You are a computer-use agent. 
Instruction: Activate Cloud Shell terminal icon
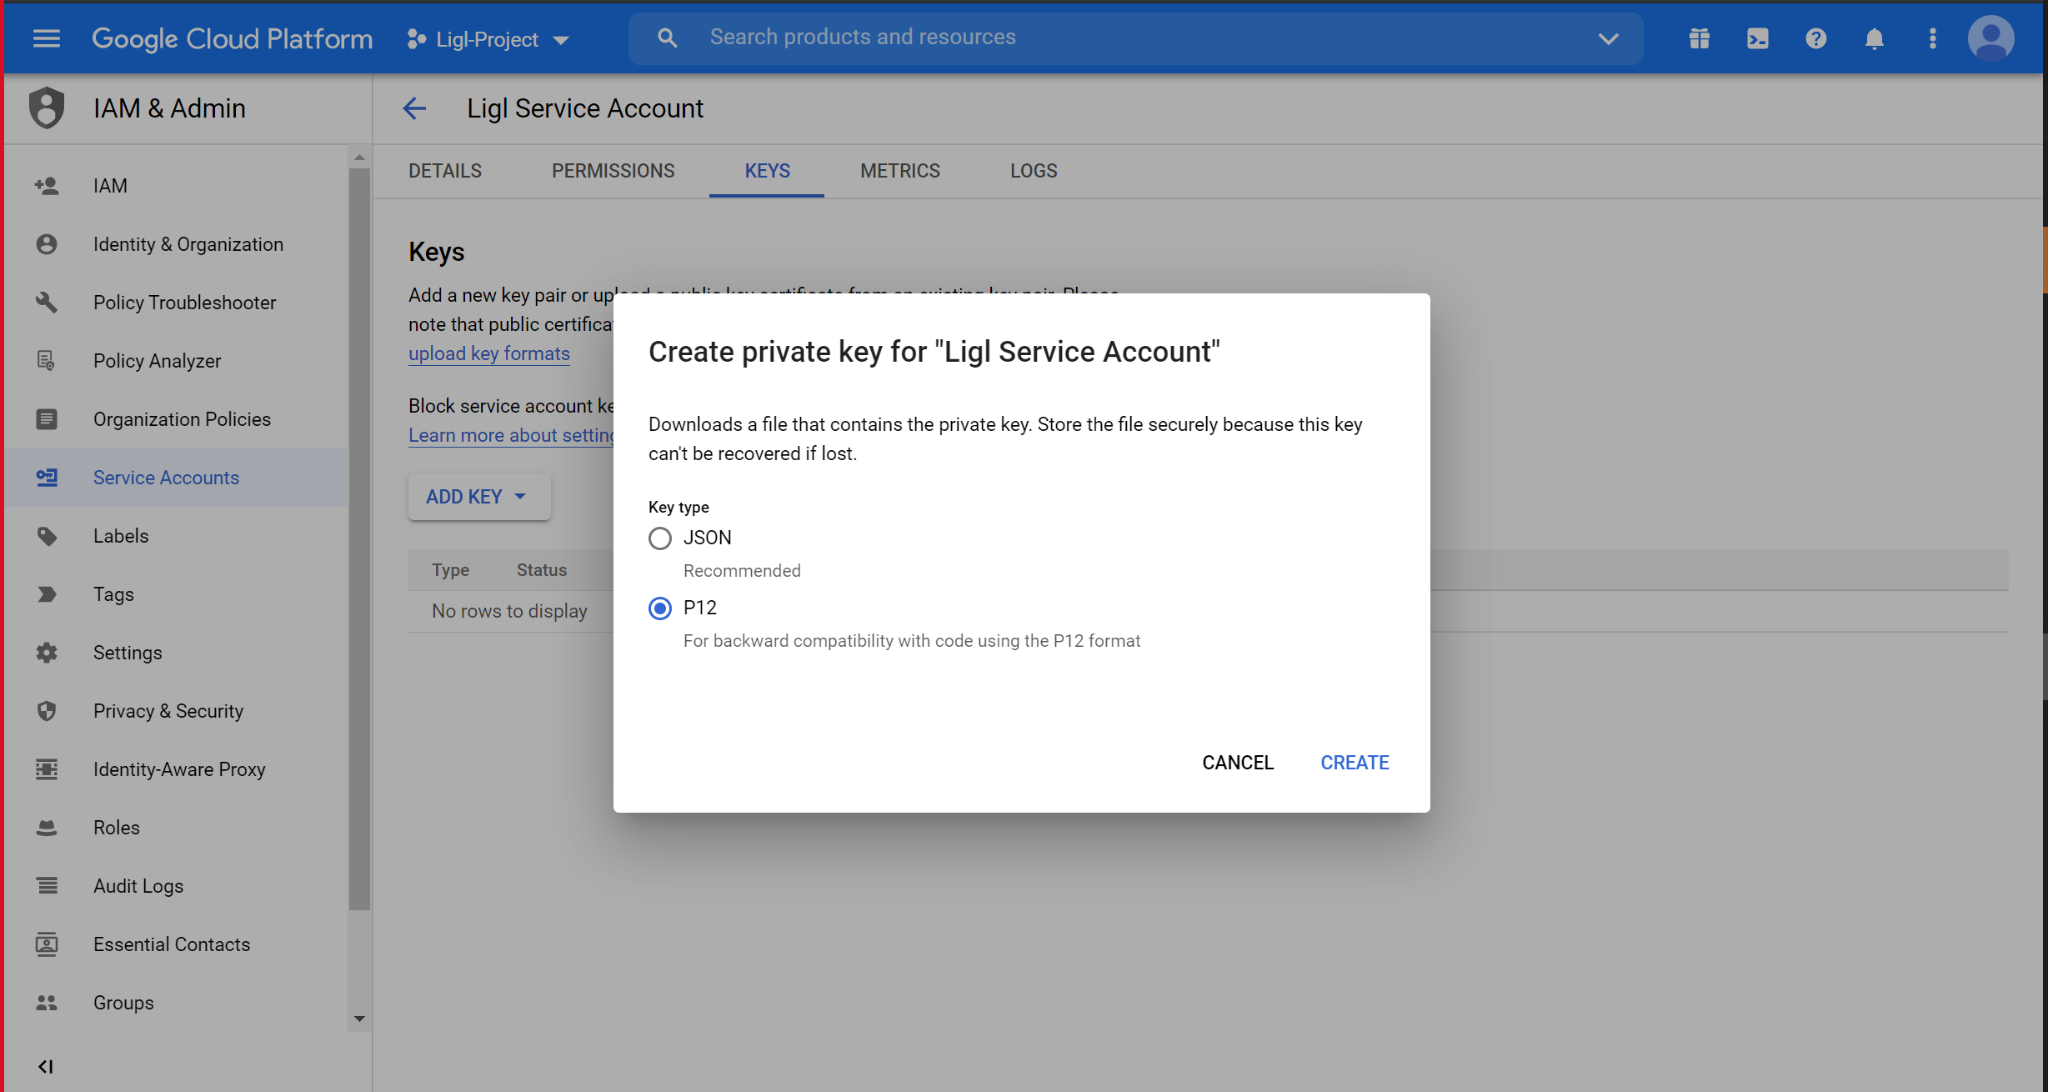[x=1757, y=39]
